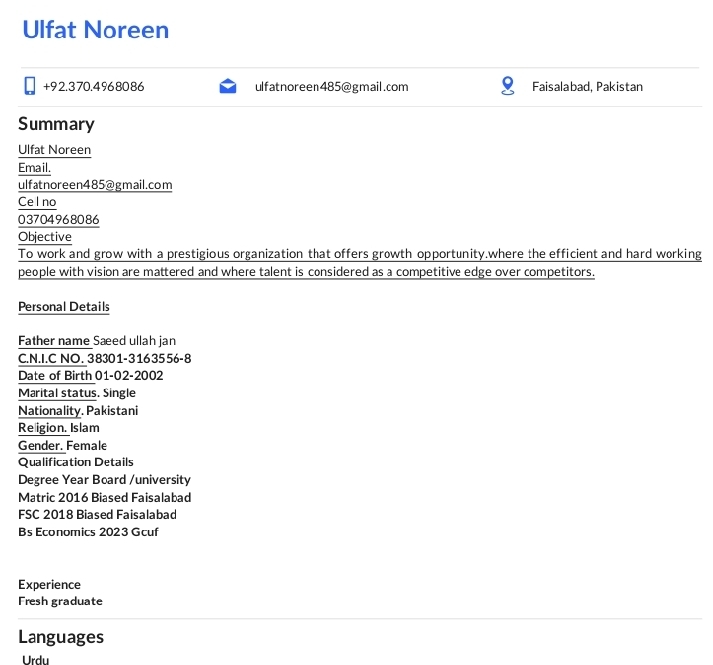Click the location pin icon
The height and width of the screenshot is (665, 713).
[x=508, y=86]
